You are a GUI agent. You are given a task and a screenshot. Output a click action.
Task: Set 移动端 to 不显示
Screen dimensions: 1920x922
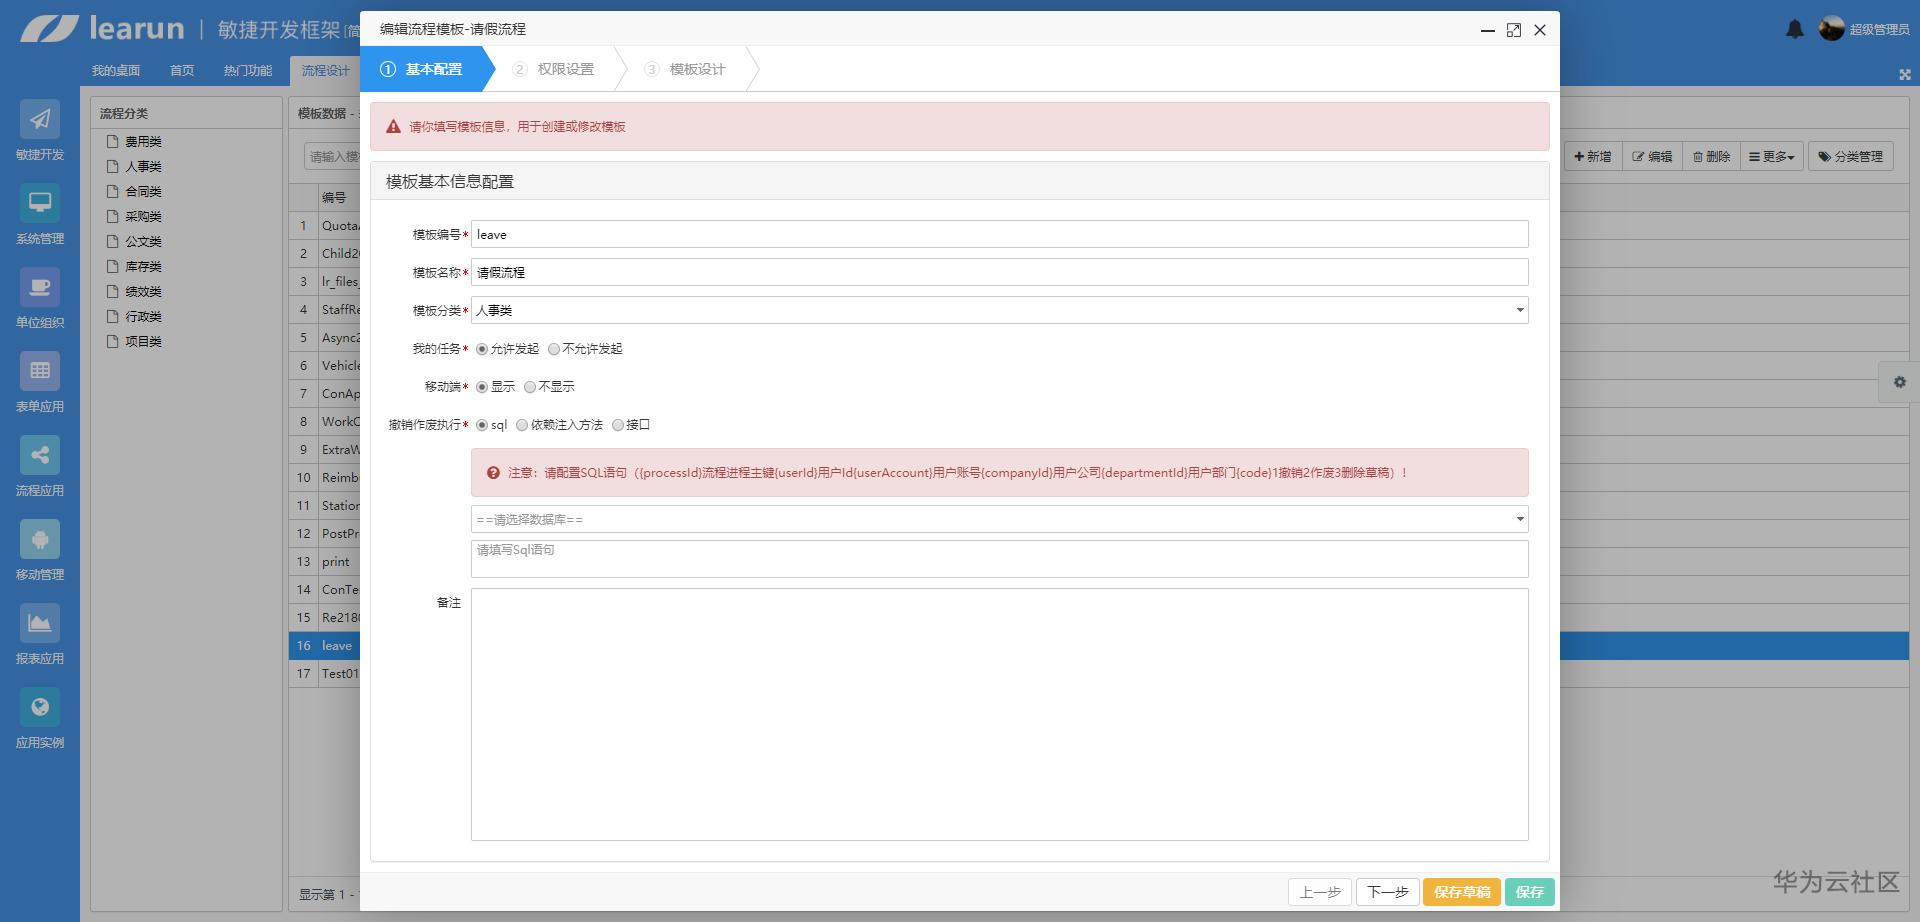pos(530,386)
